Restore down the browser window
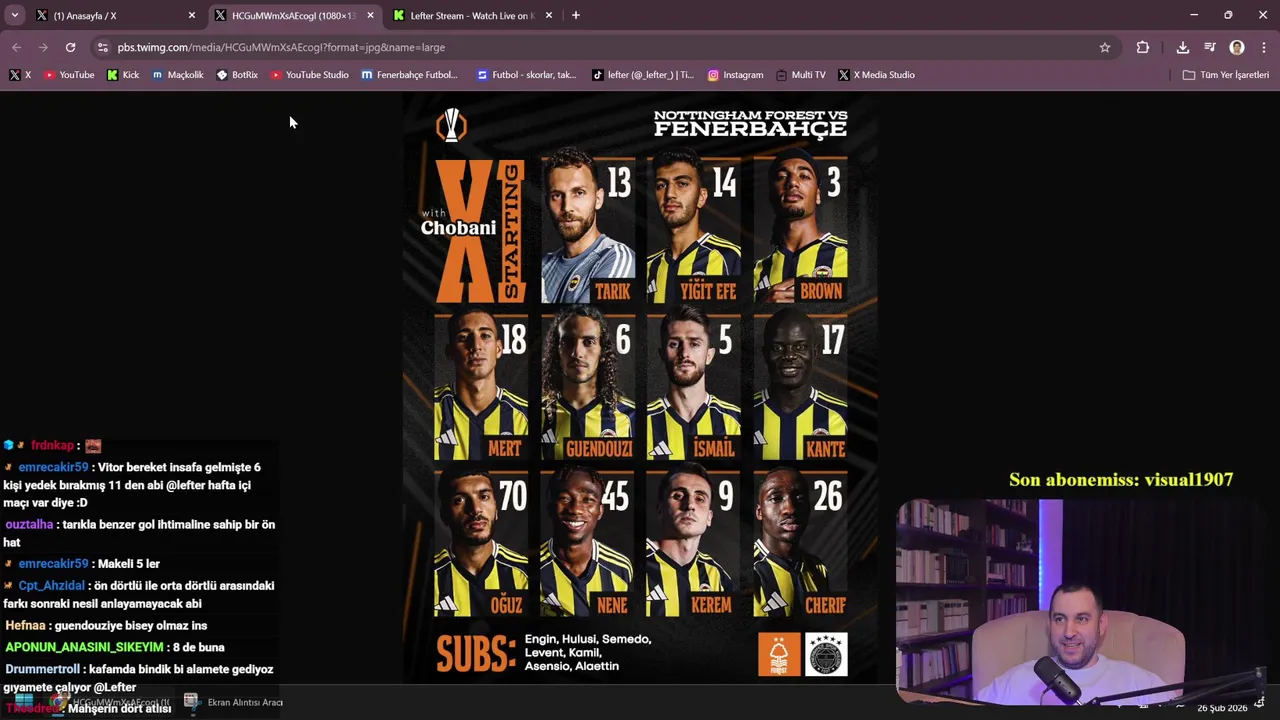1280x720 pixels. click(1228, 15)
